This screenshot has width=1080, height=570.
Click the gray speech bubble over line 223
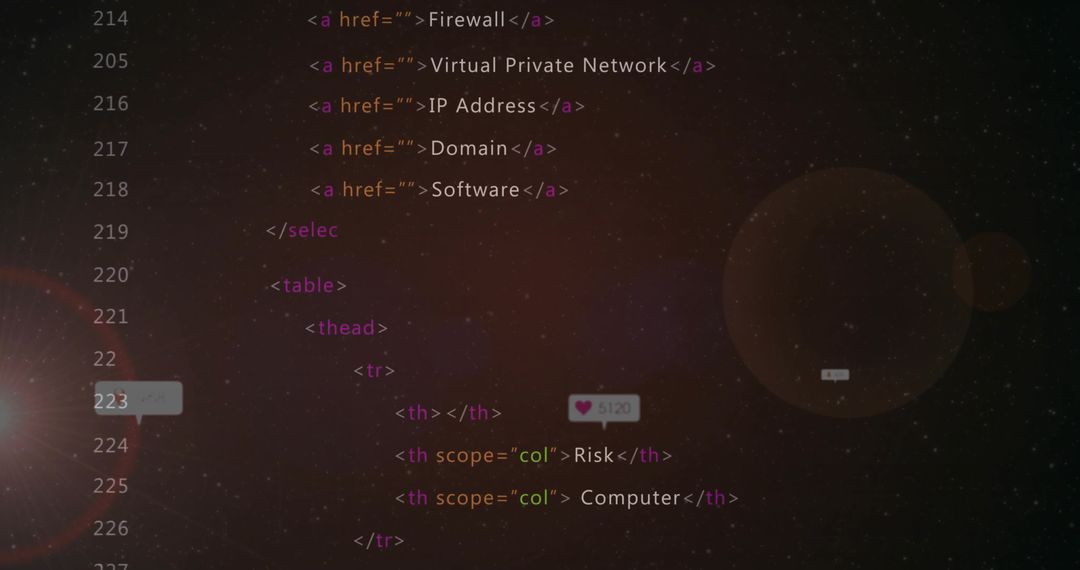tap(139, 400)
